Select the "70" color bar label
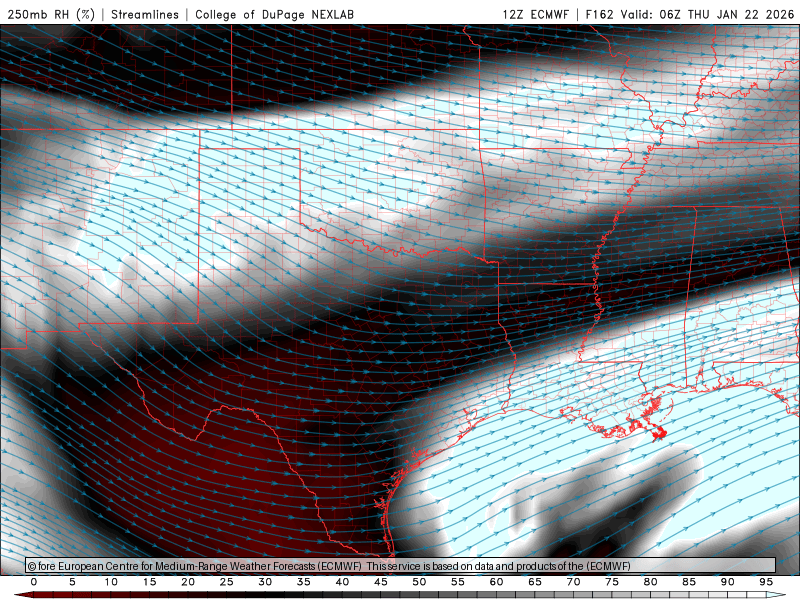800x600 pixels. 573,582
